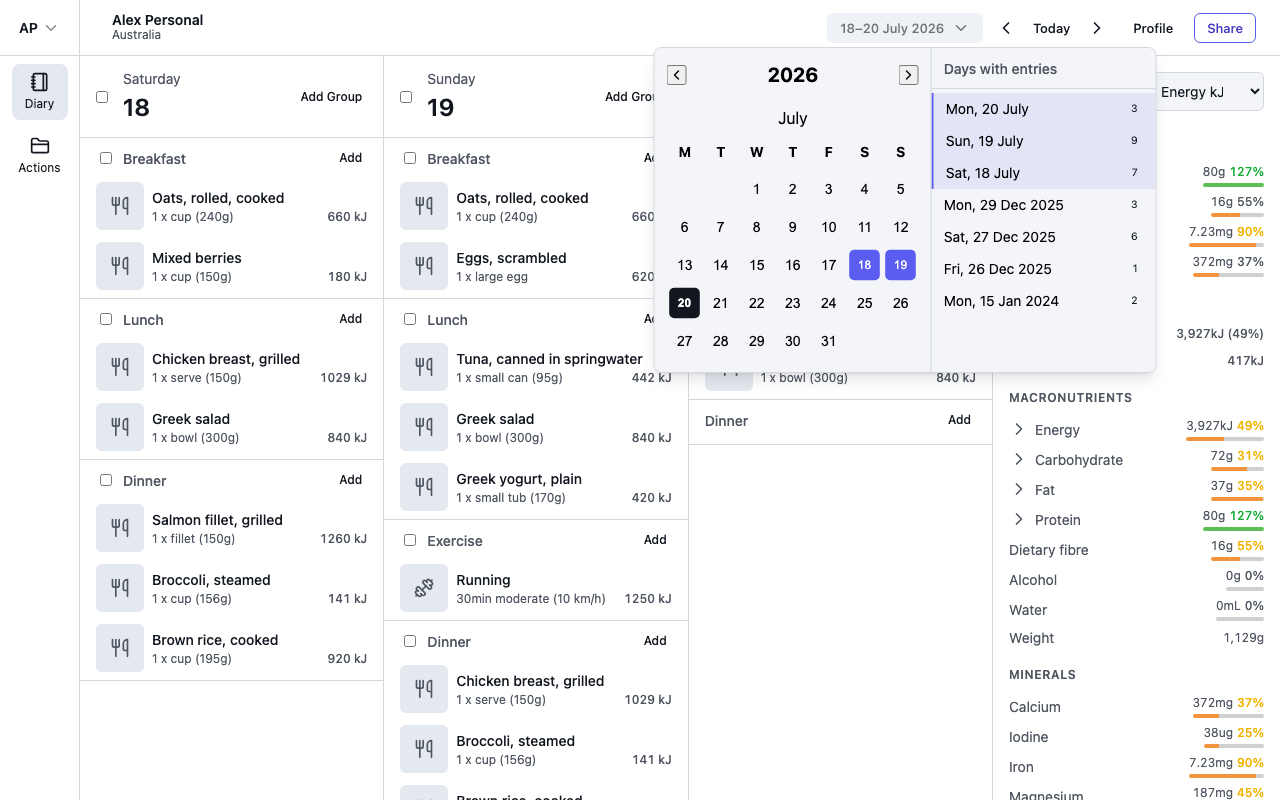This screenshot has width=1280, height=800.
Task: Click the food icon for Tuna, canned in springwater
Action: pyautogui.click(x=424, y=367)
